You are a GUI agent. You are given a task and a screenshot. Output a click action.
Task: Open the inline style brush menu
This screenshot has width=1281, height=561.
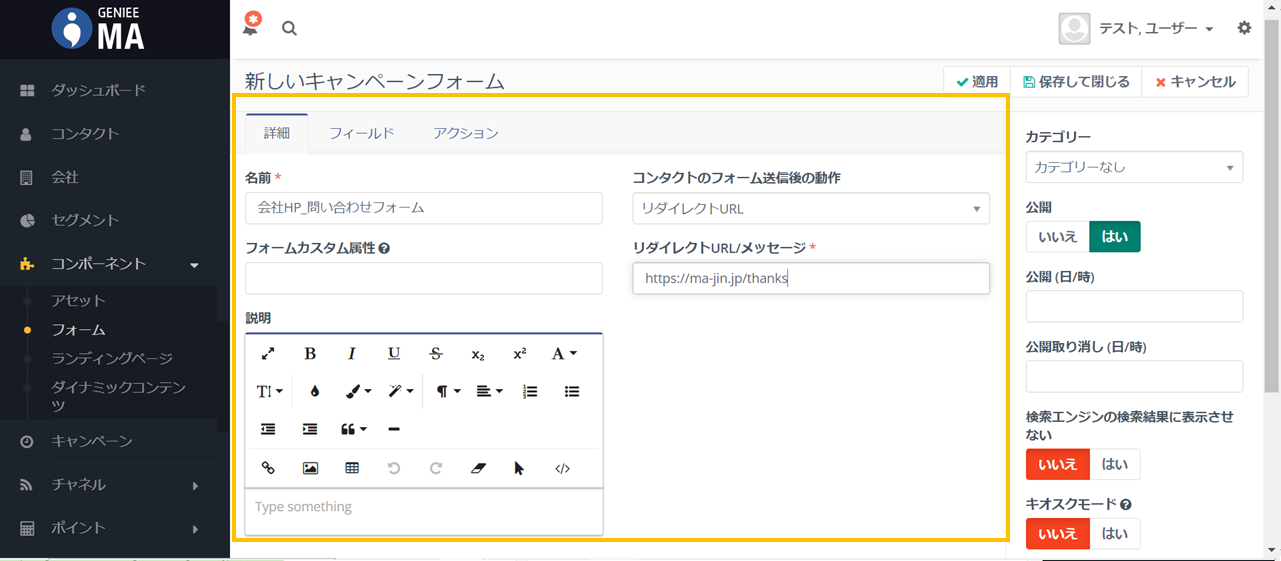coord(358,391)
